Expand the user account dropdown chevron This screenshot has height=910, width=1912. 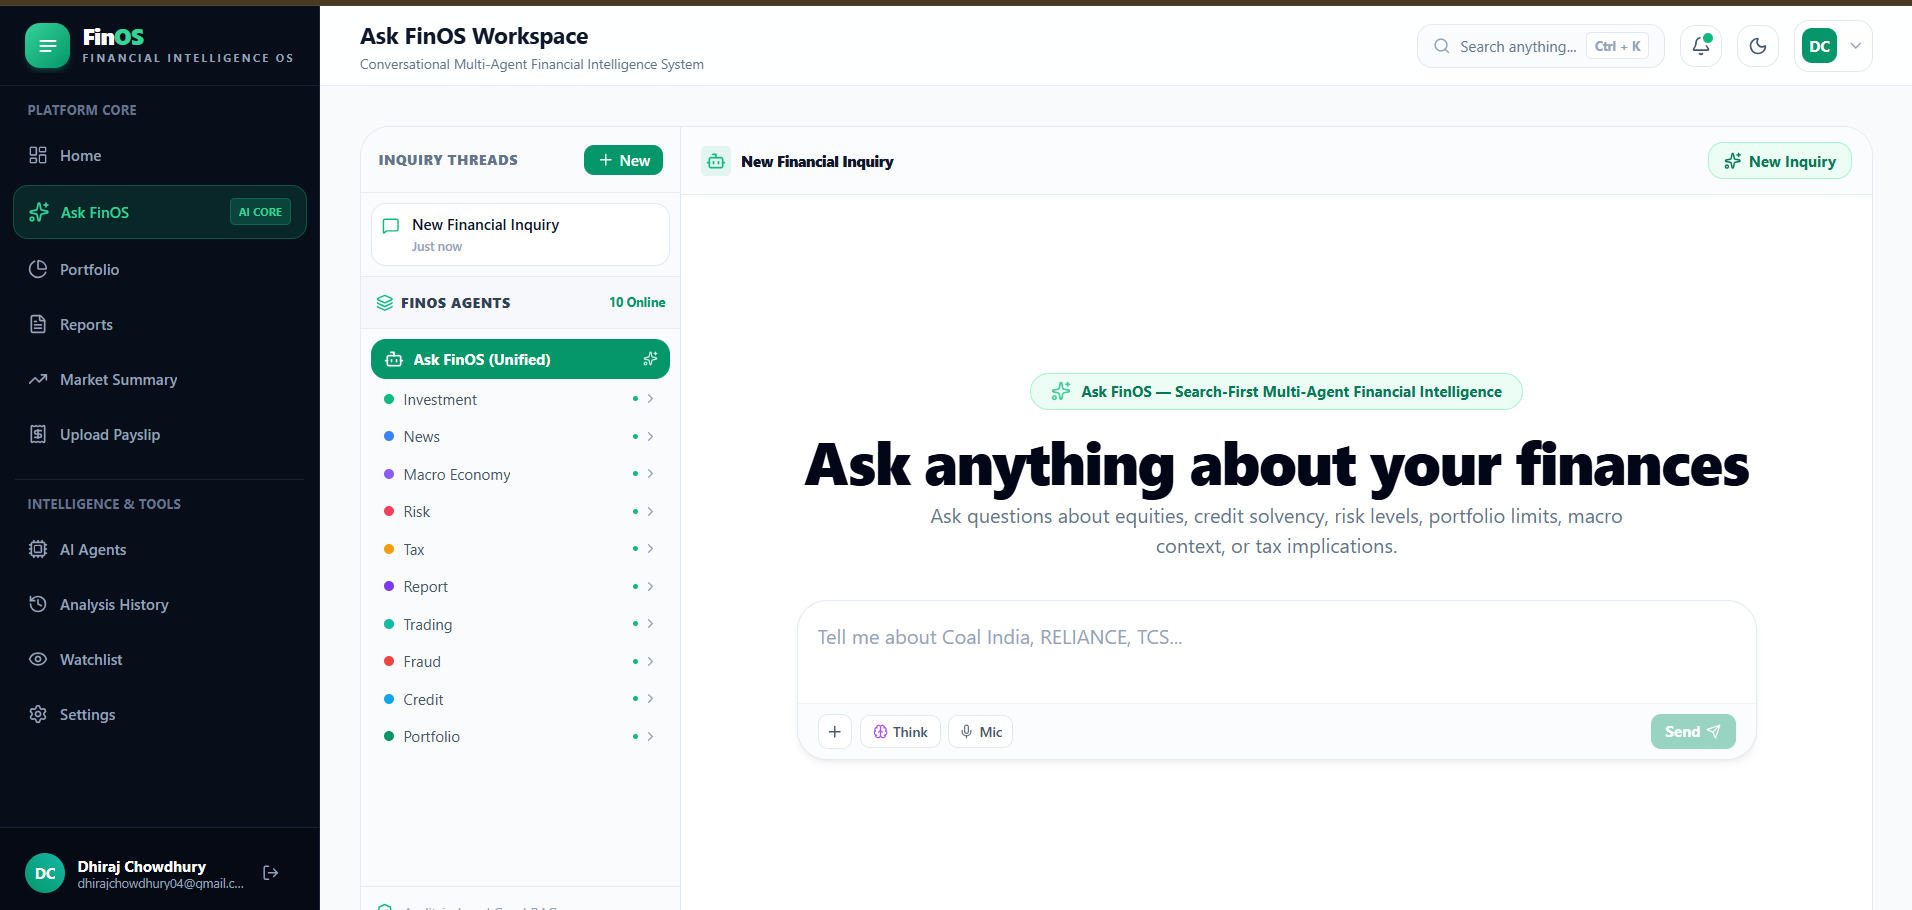click(x=1856, y=46)
